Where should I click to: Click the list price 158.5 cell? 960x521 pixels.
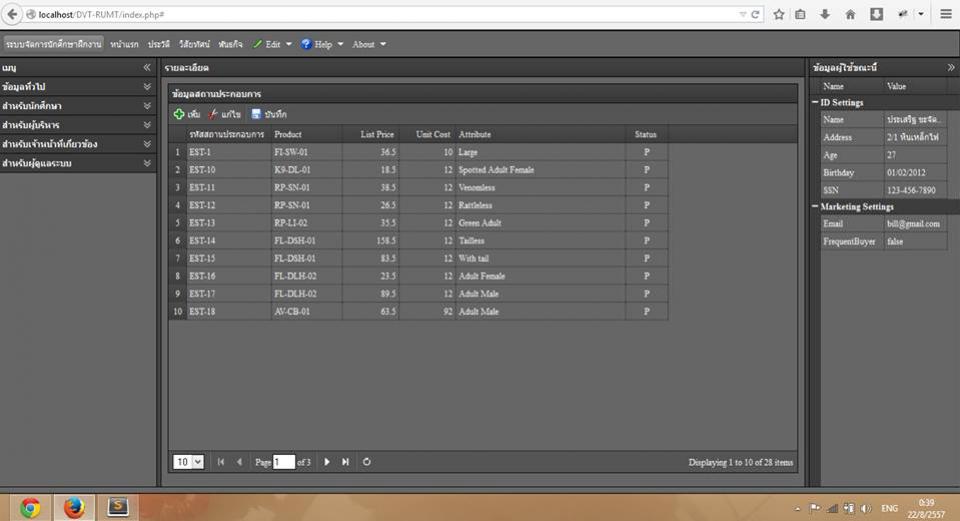(371, 241)
